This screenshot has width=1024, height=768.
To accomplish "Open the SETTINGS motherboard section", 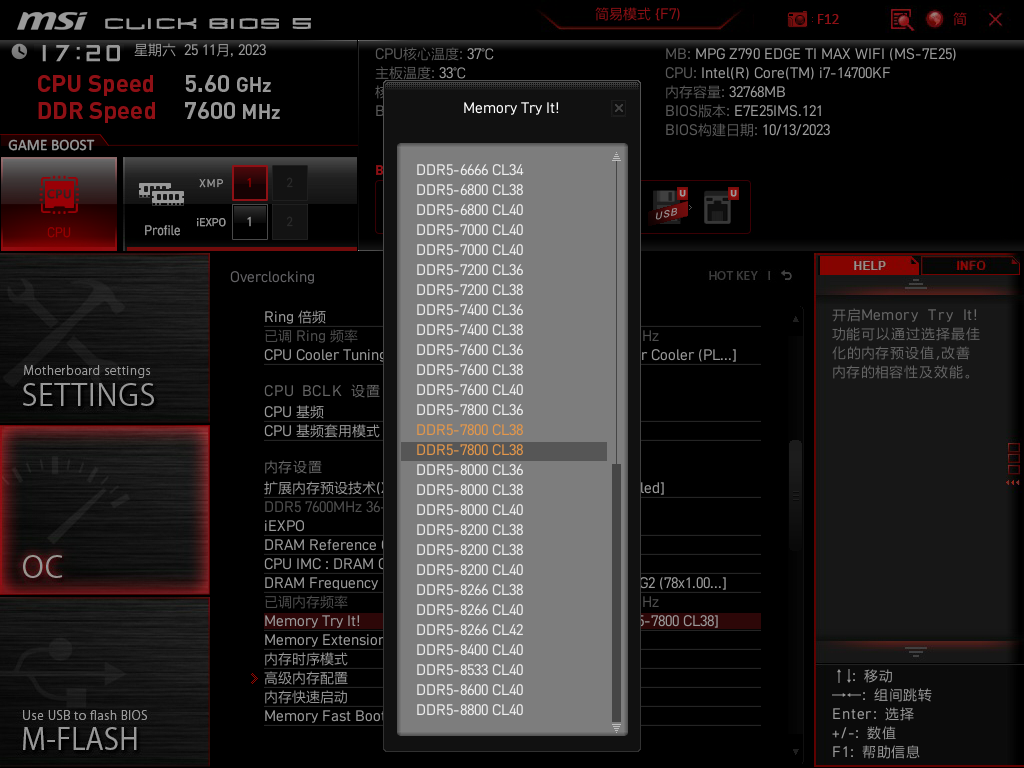I will click(104, 338).
